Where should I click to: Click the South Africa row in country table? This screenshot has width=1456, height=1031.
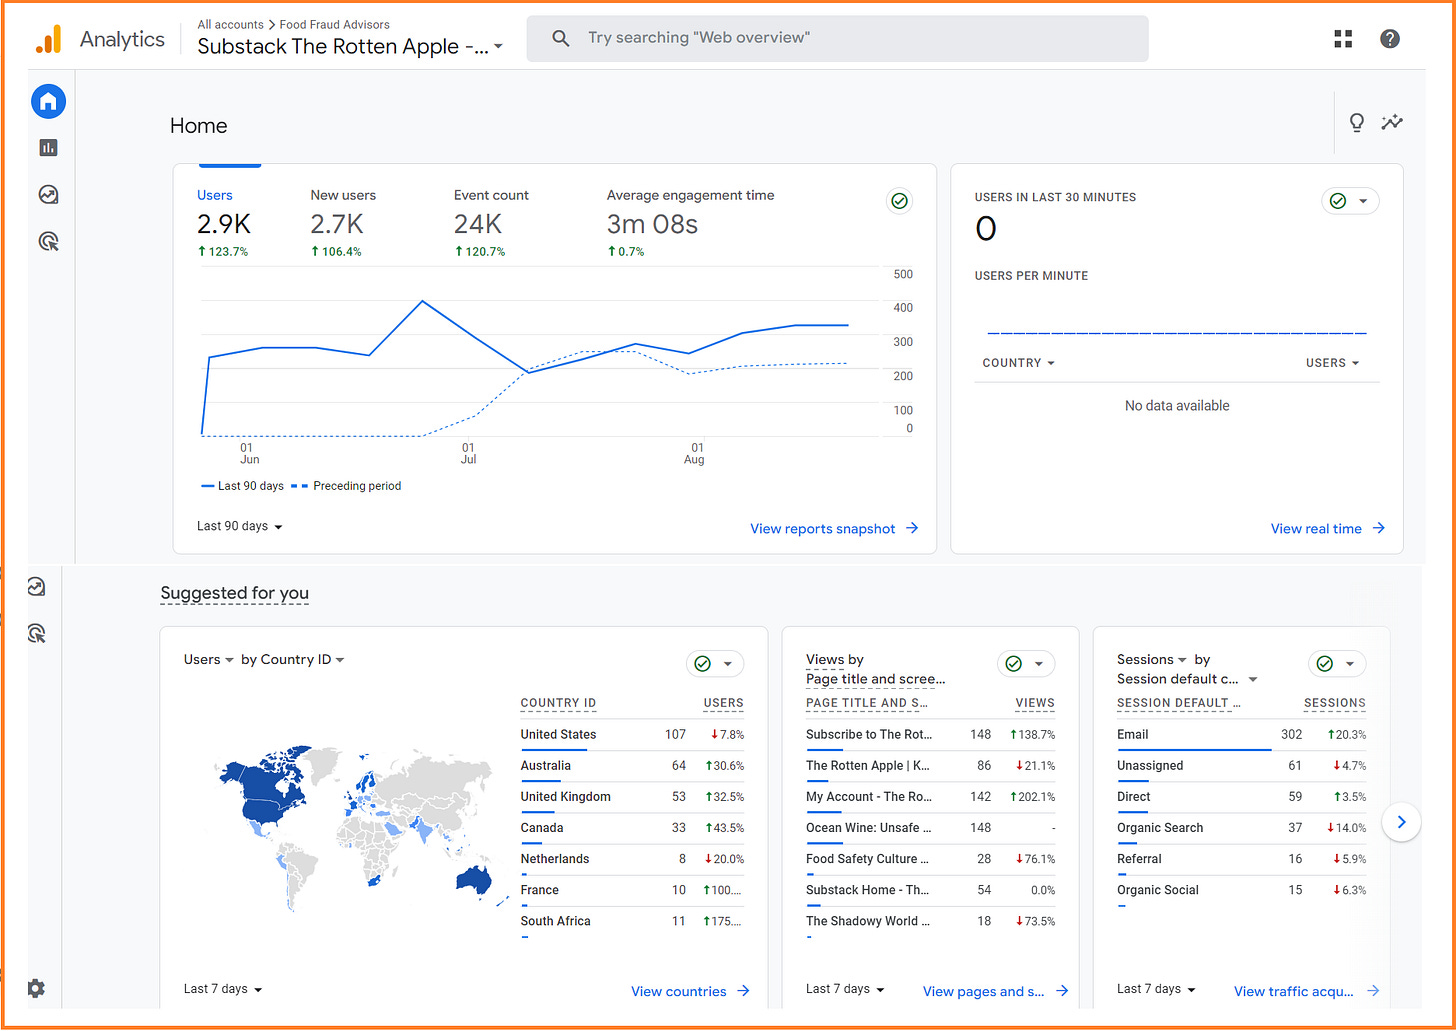click(x=632, y=921)
